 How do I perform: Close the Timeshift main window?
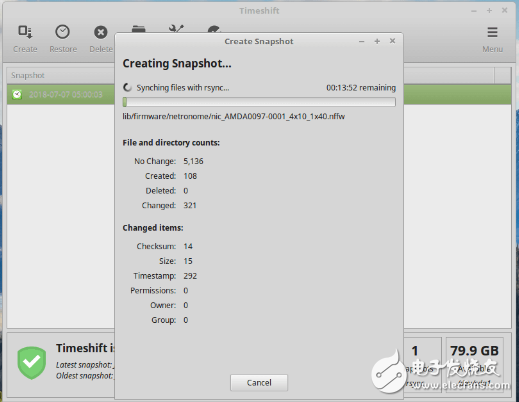[505, 10]
